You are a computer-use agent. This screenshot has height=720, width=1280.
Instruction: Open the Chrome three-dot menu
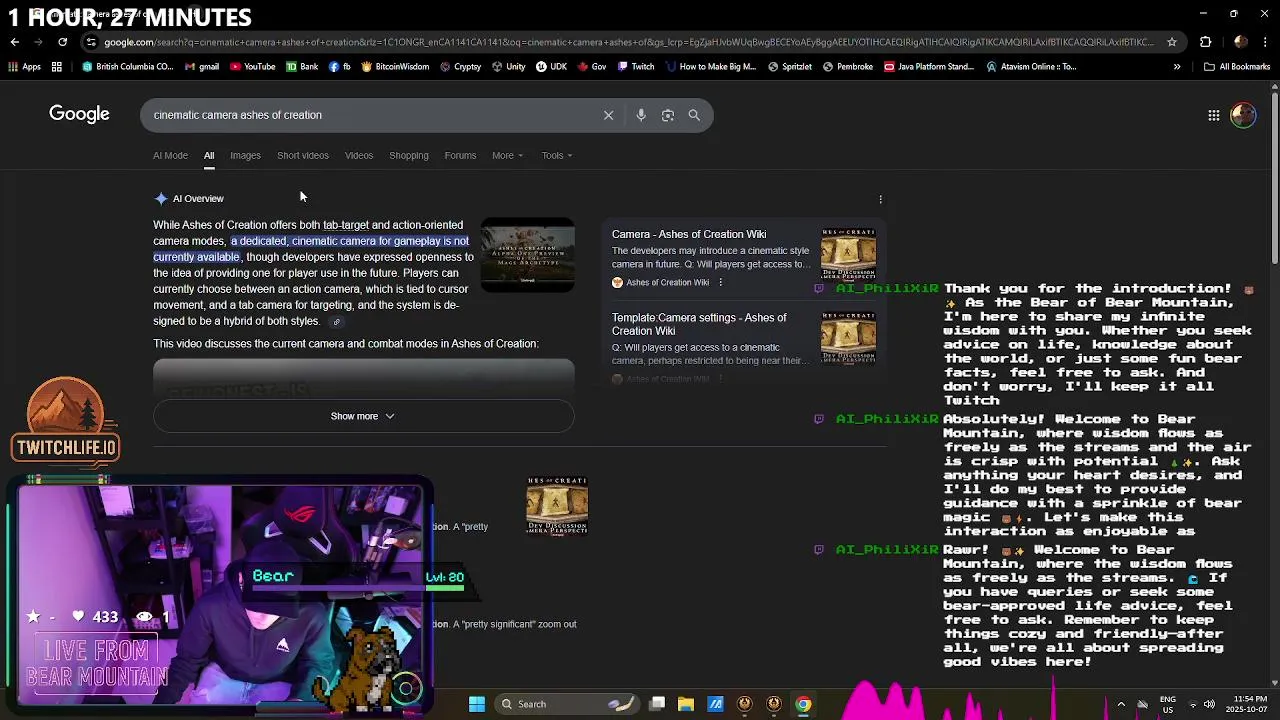pyautogui.click(x=1266, y=42)
